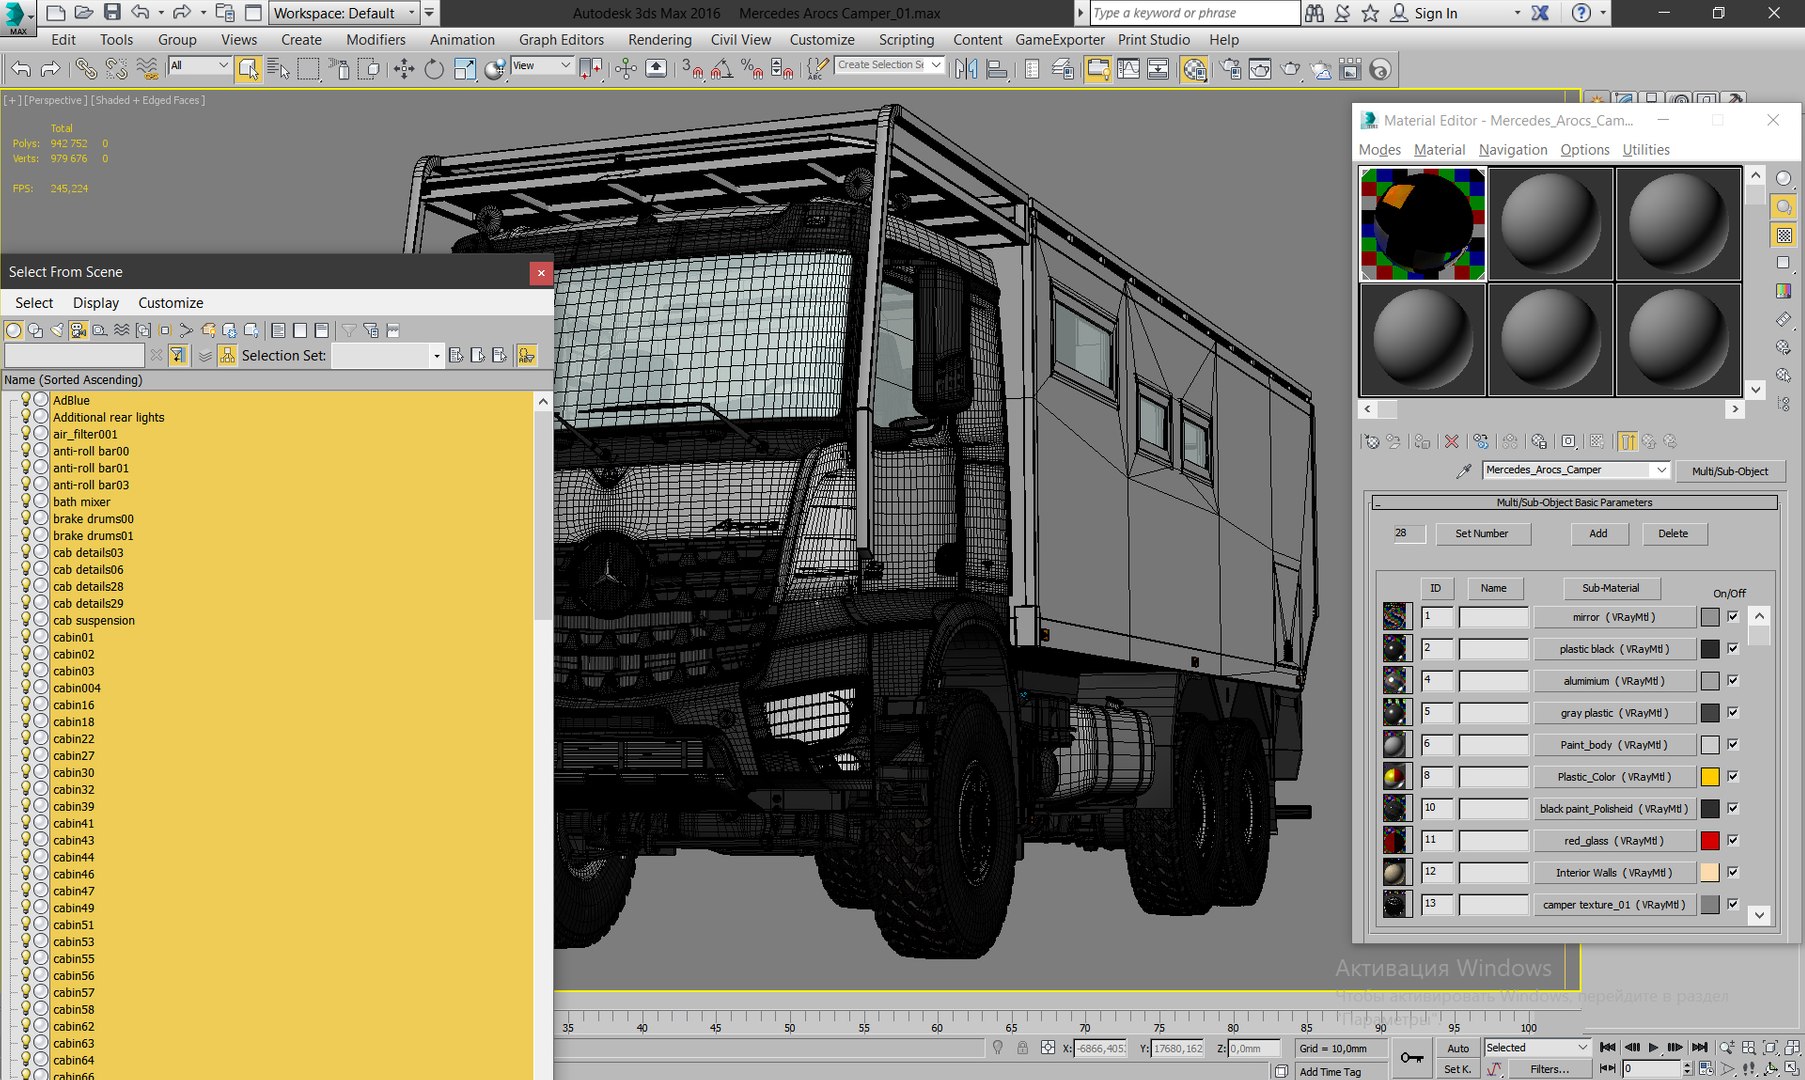
Task: Click the Set Number button
Action: tap(1482, 534)
